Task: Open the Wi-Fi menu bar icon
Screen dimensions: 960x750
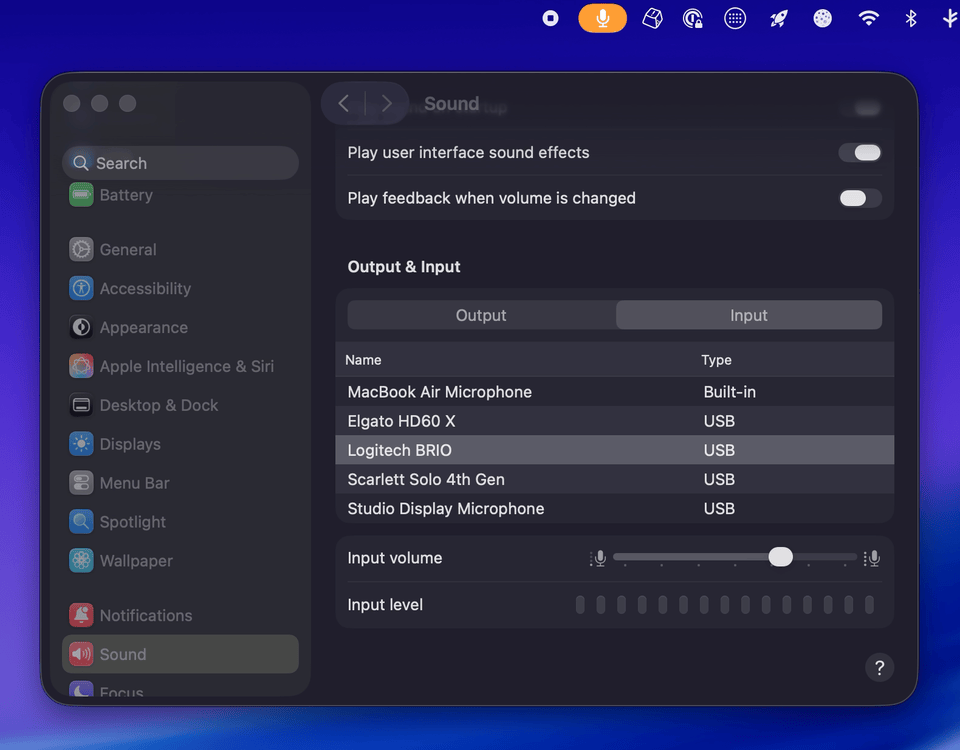Action: (x=868, y=18)
